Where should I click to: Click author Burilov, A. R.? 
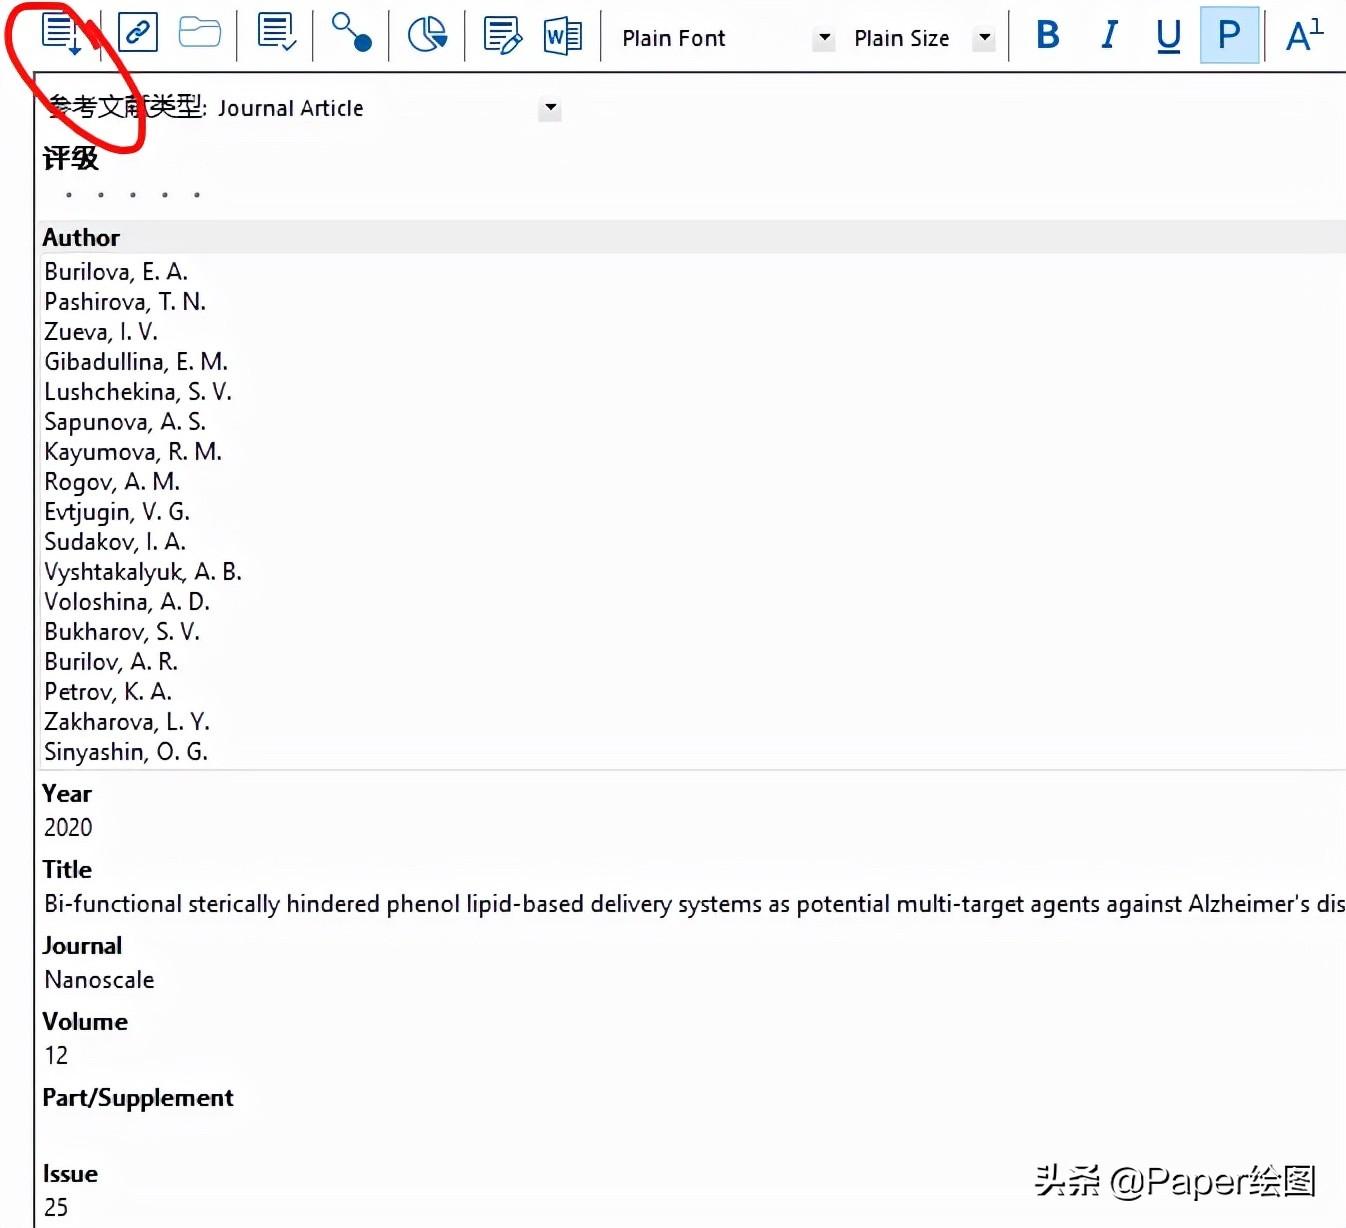click(x=111, y=662)
